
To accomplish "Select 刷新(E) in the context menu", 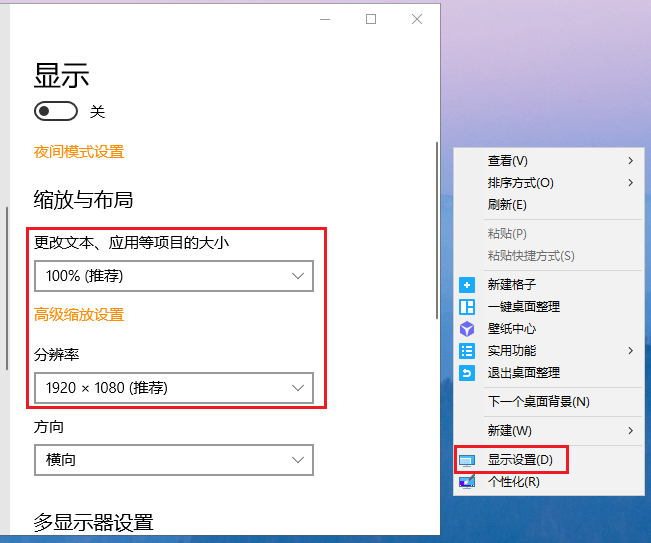I will pos(507,205).
